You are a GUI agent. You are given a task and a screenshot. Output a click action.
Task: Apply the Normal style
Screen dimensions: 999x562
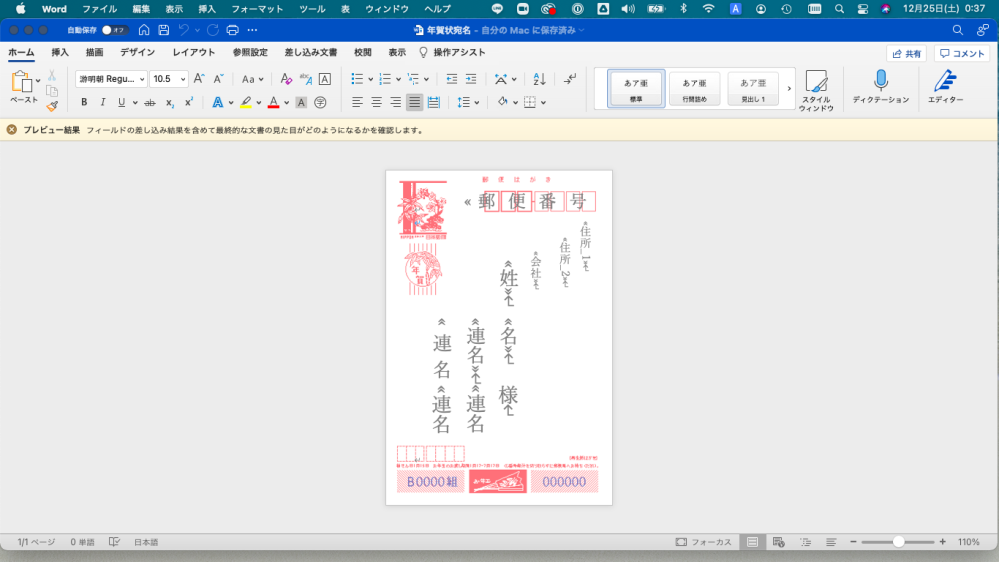click(x=636, y=89)
